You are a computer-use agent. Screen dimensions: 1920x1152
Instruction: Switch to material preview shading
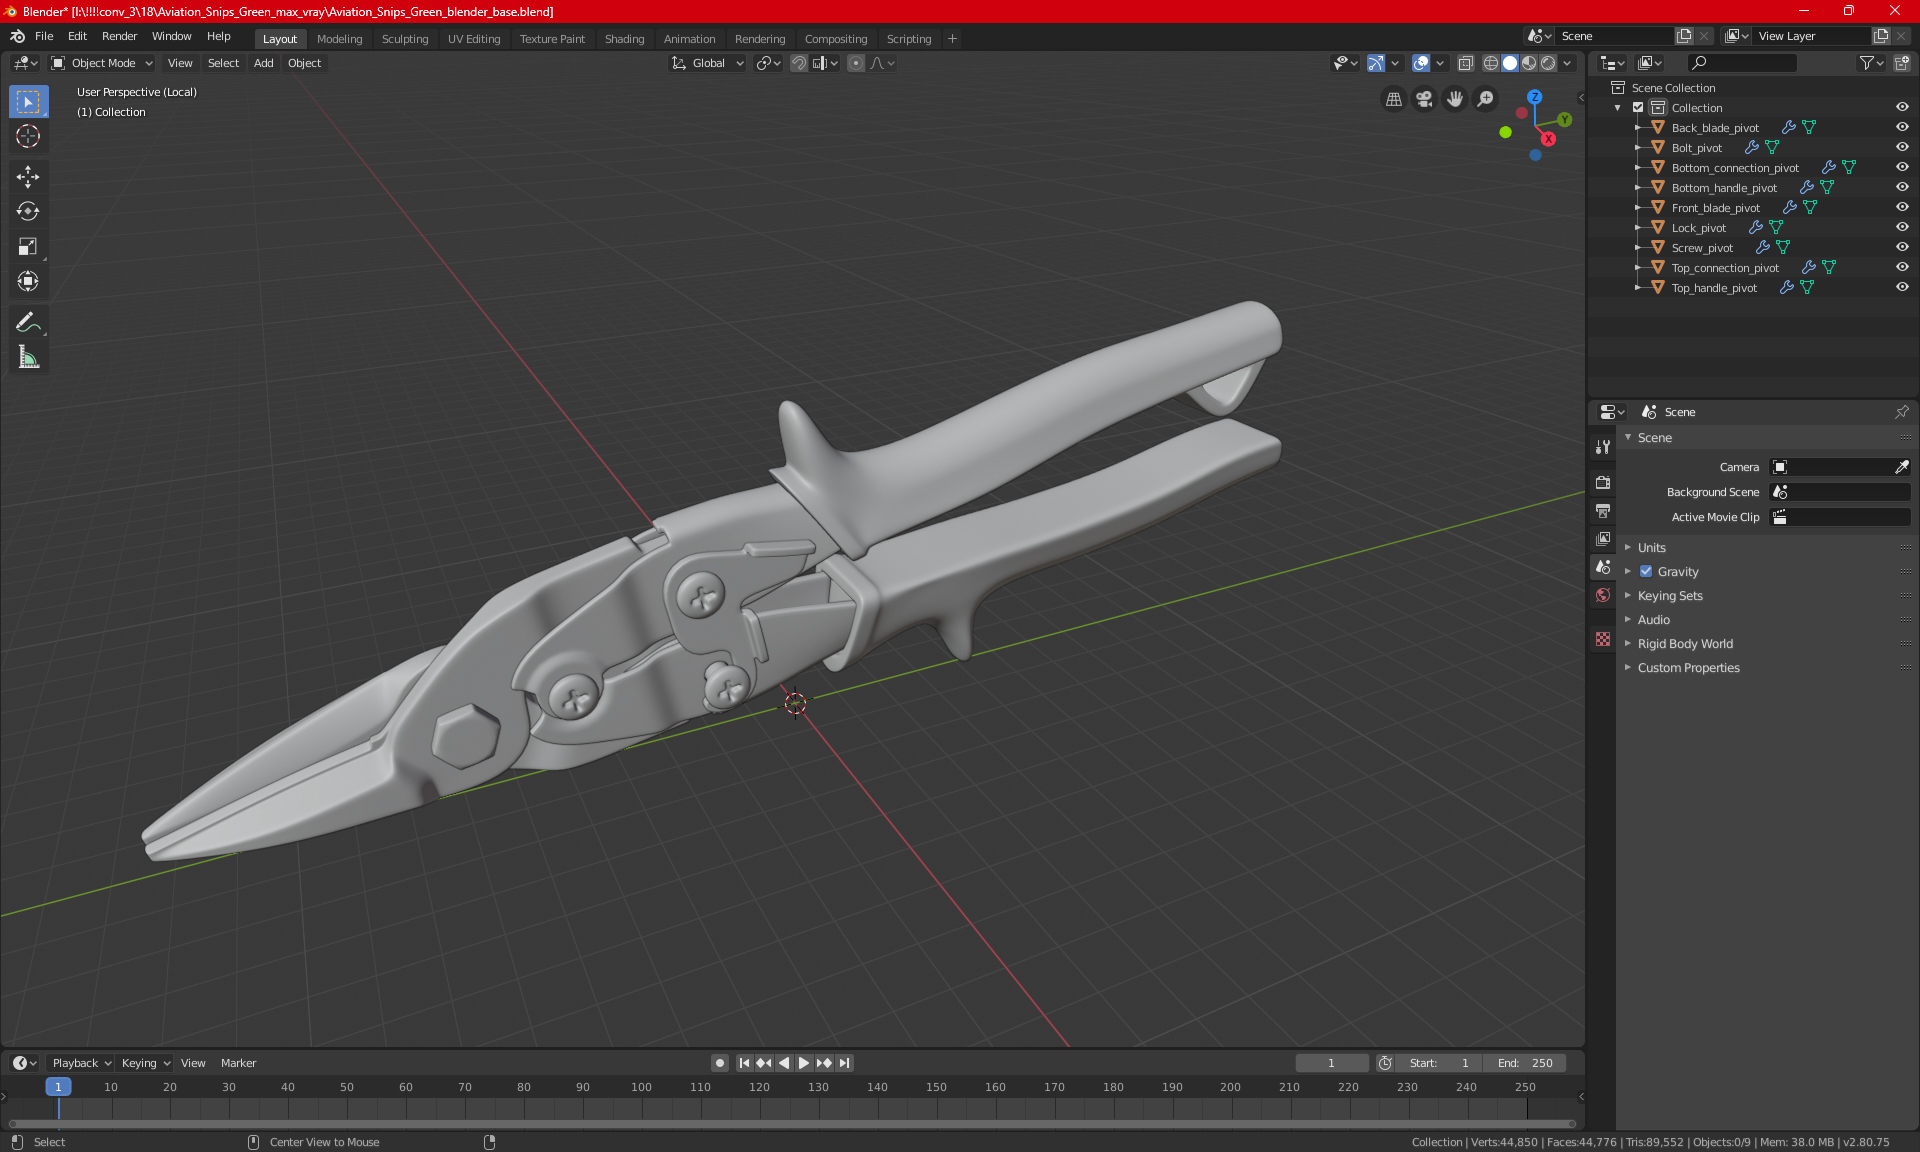tap(1529, 63)
